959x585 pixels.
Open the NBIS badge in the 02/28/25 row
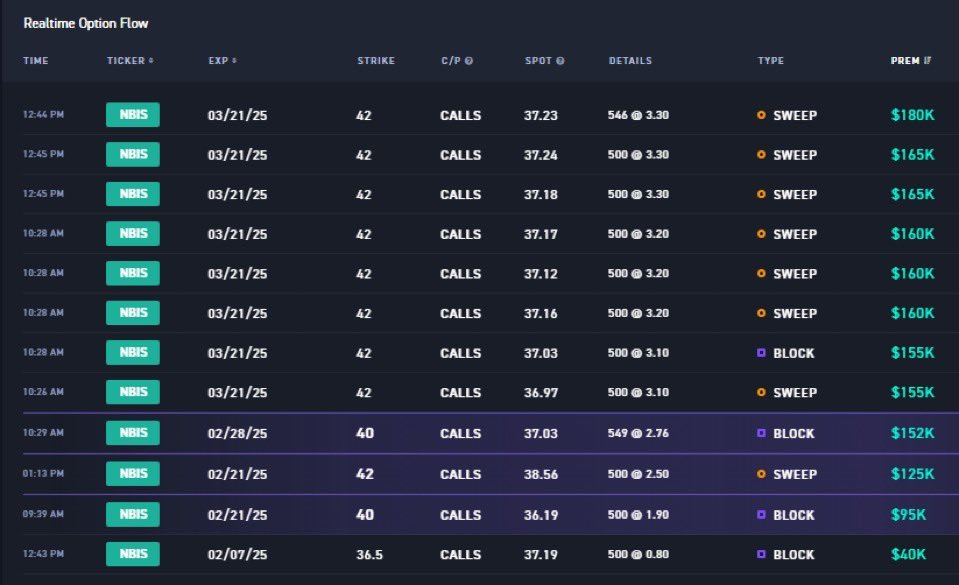(133, 434)
